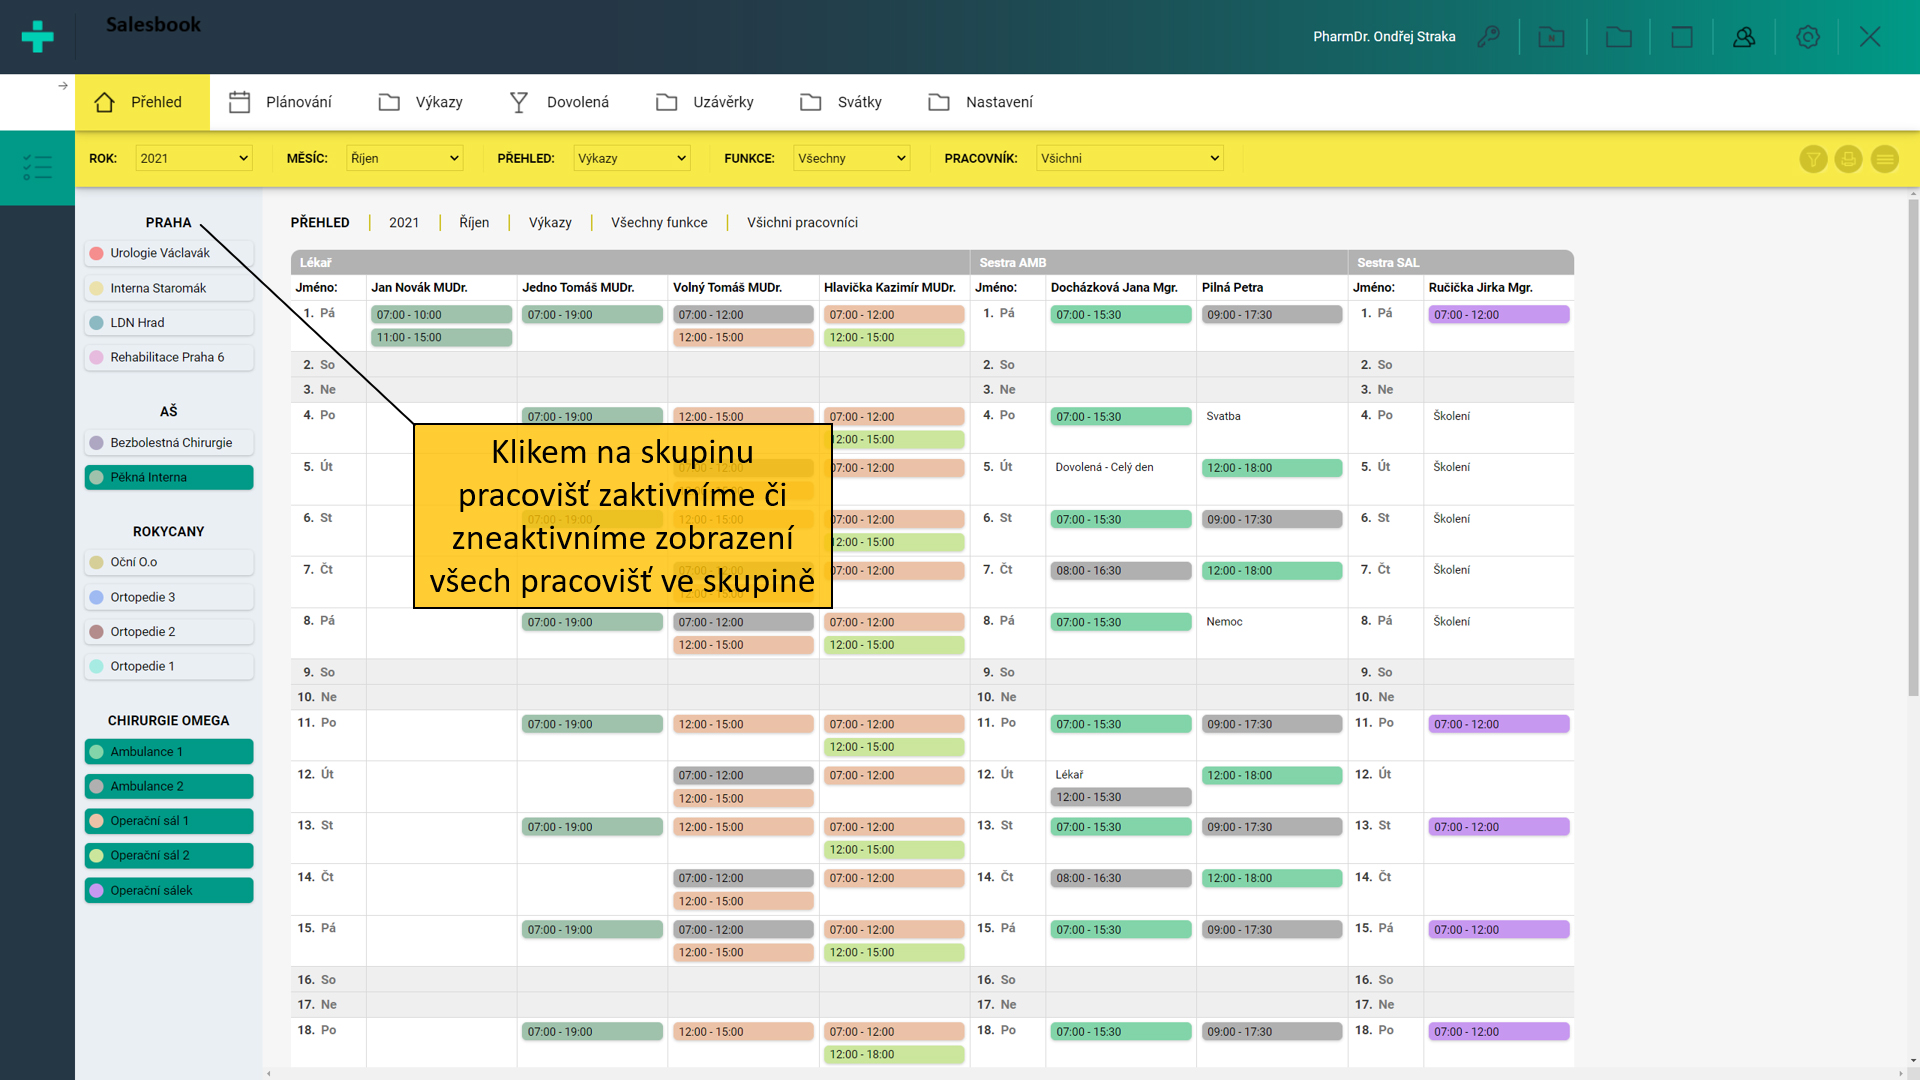Toggle the left sidebar checklist icon
This screenshot has height=1080, width=1920.
(37, 167)
